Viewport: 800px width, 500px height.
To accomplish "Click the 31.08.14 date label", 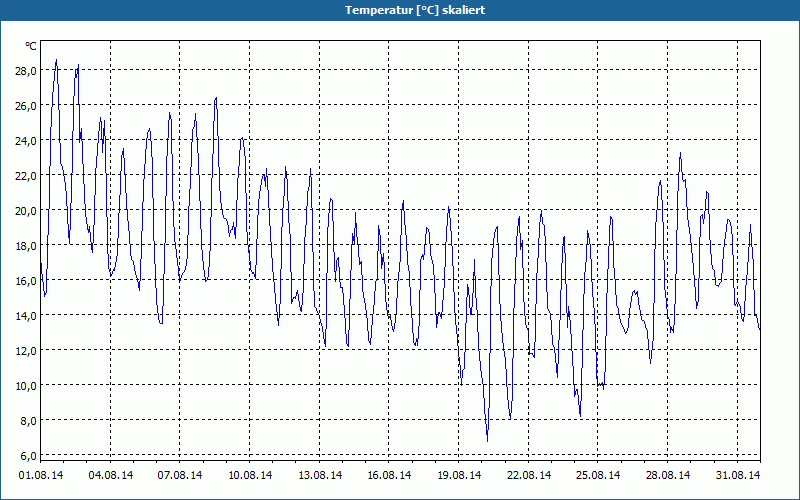I will pos(738,475).
